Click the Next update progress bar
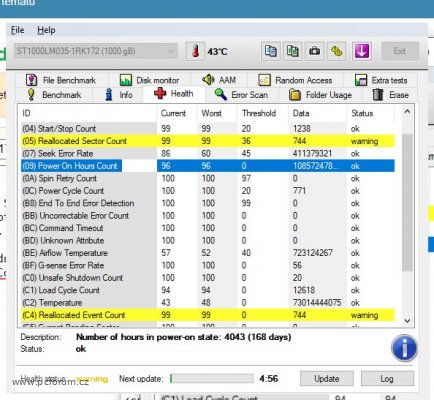The image size is (434, 400). [212, 379]
